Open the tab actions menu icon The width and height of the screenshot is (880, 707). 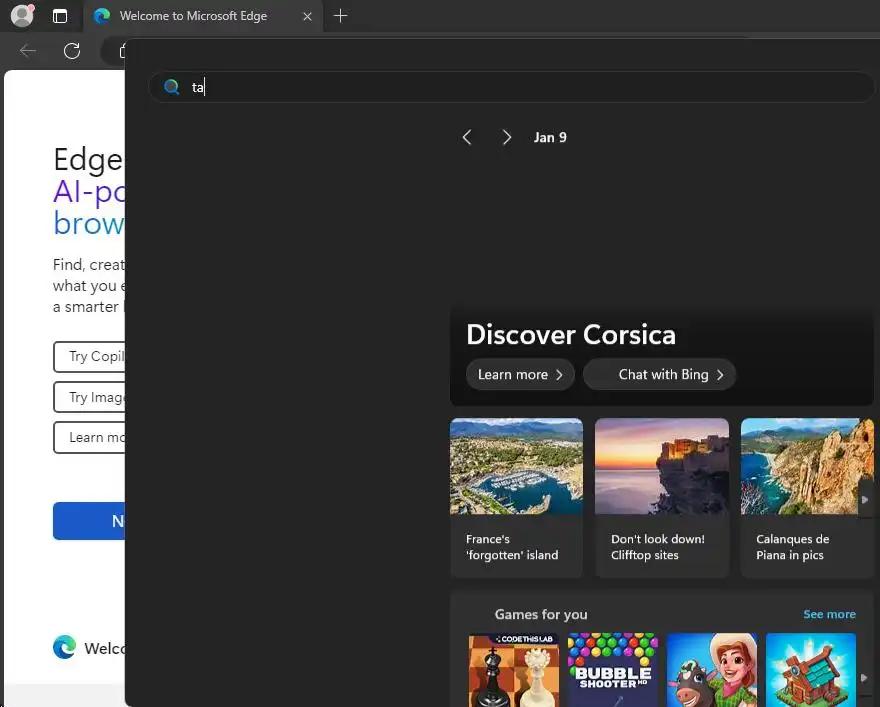coord(59,16)
